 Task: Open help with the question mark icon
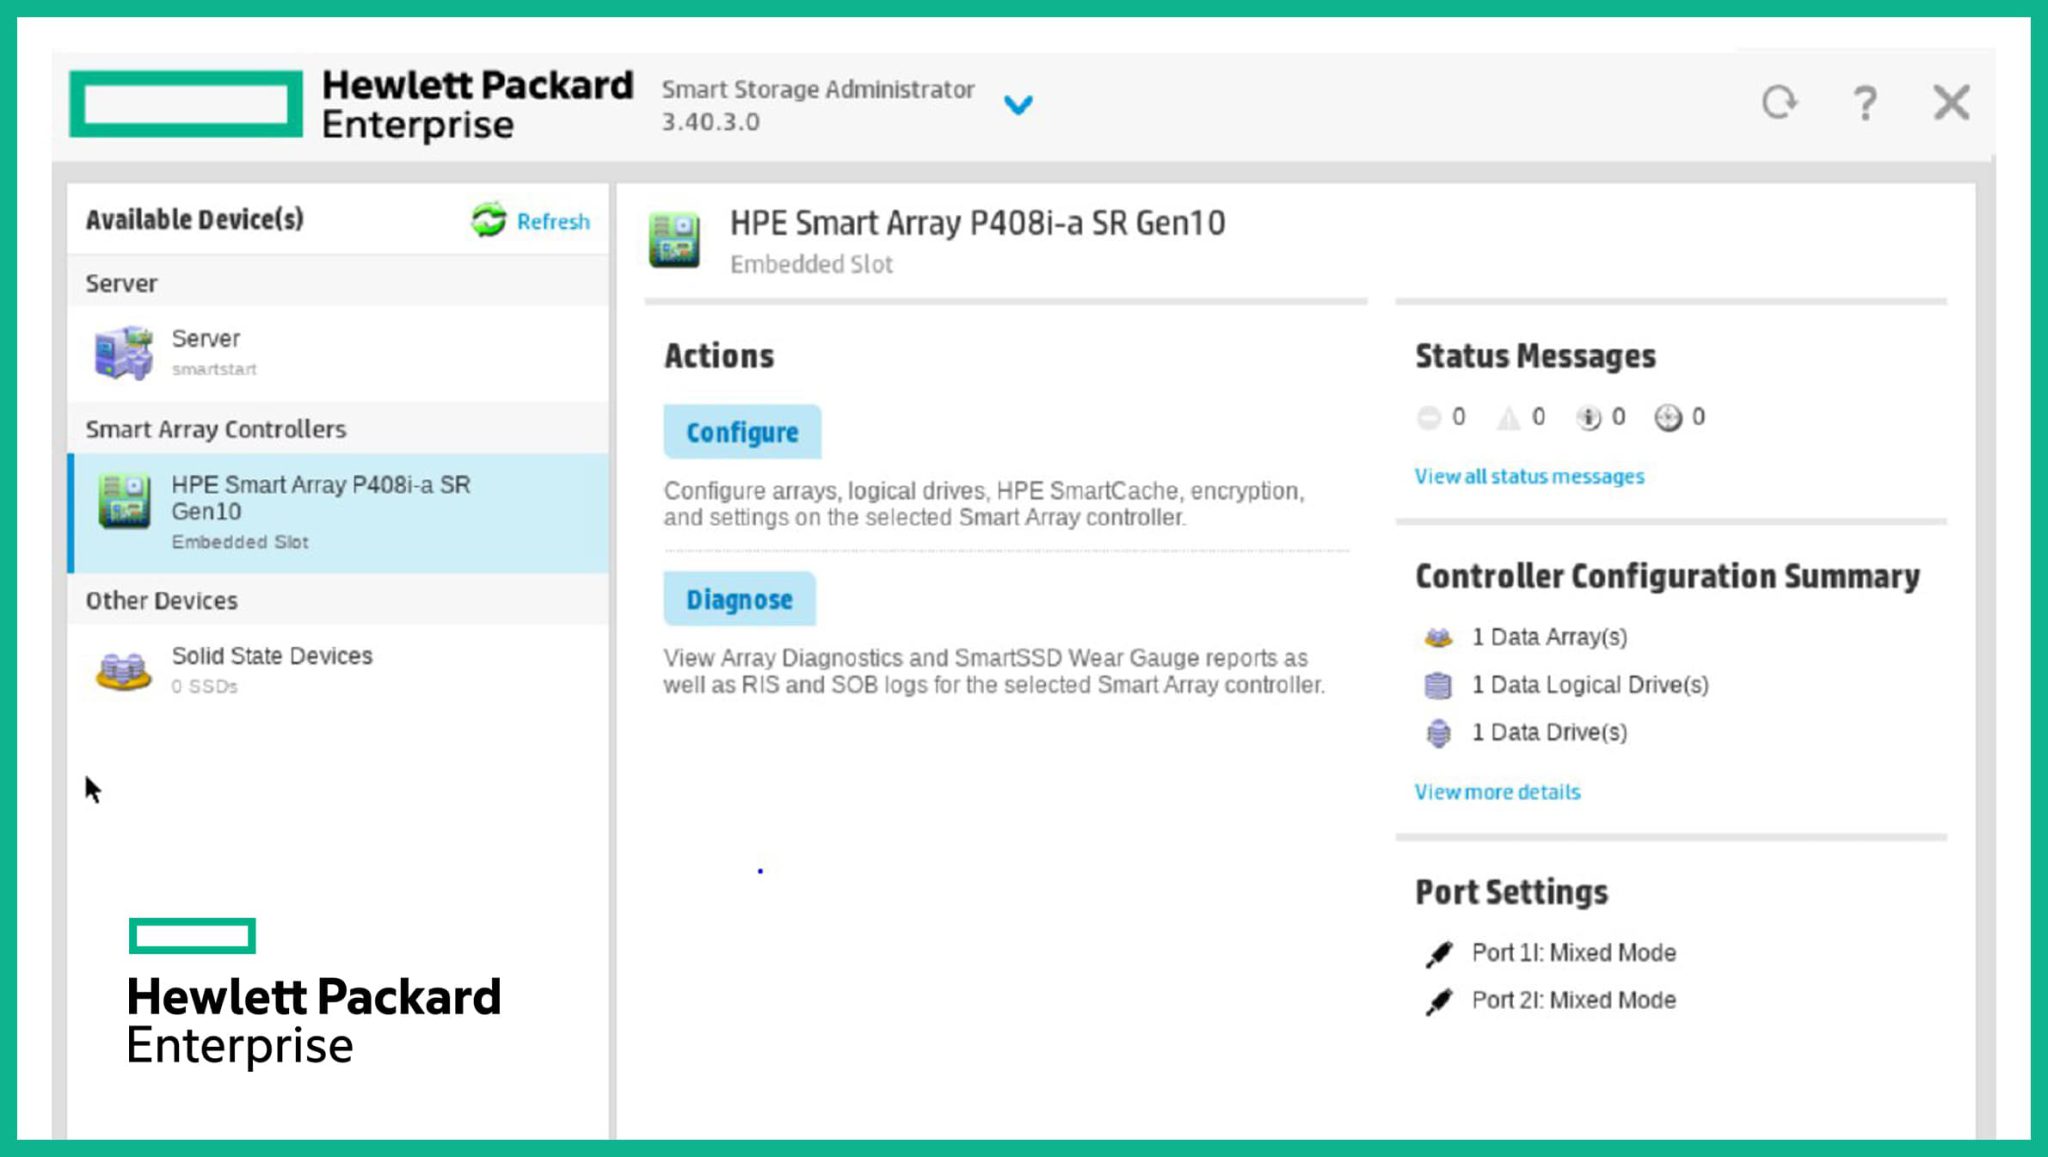(x=1865, y=103)
